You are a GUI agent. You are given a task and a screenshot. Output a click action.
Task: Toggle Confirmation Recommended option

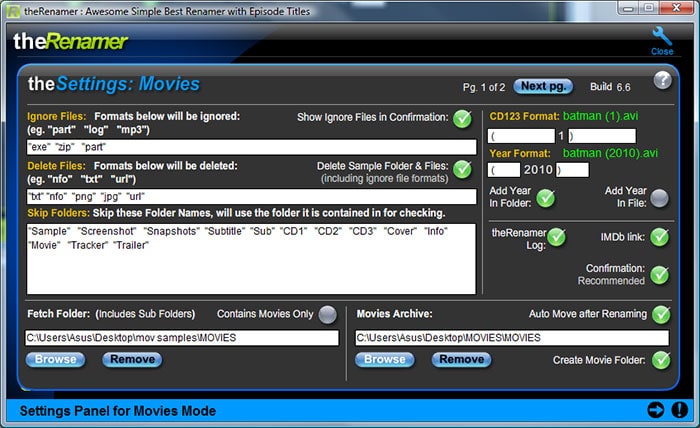(660, 275)
